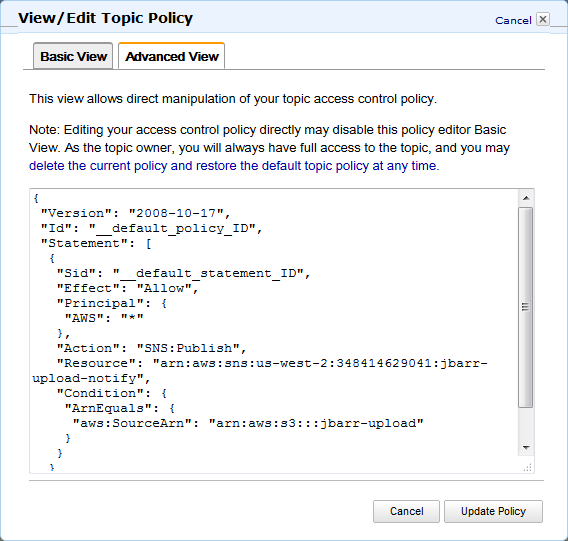
Task: Click the Update Policy button
Action: coord(493,511)
